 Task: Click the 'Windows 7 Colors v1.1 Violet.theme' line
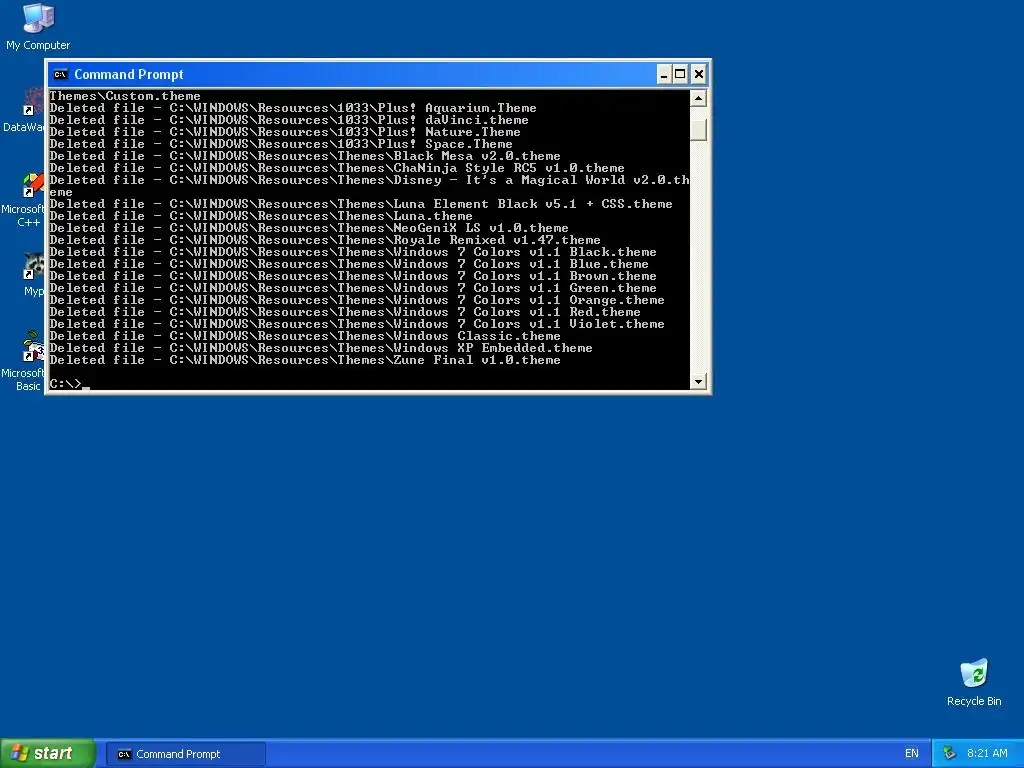click(x=357, y=324)
